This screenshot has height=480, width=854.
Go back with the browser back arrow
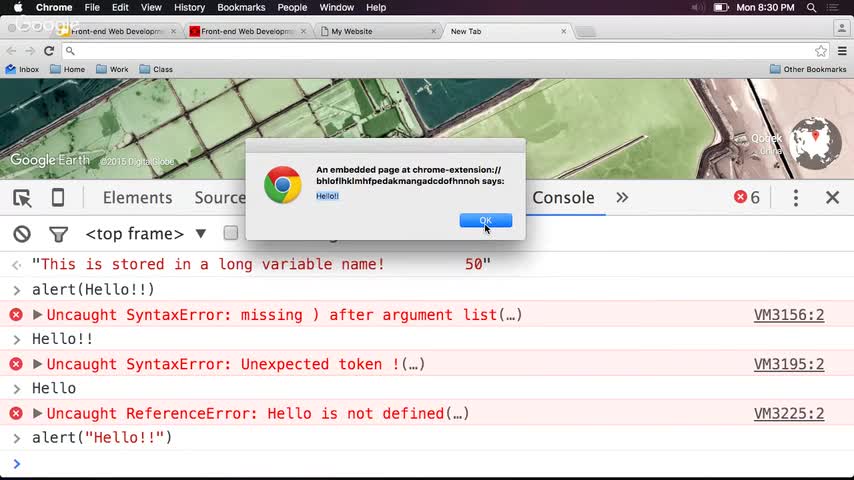tap(11, 51)
